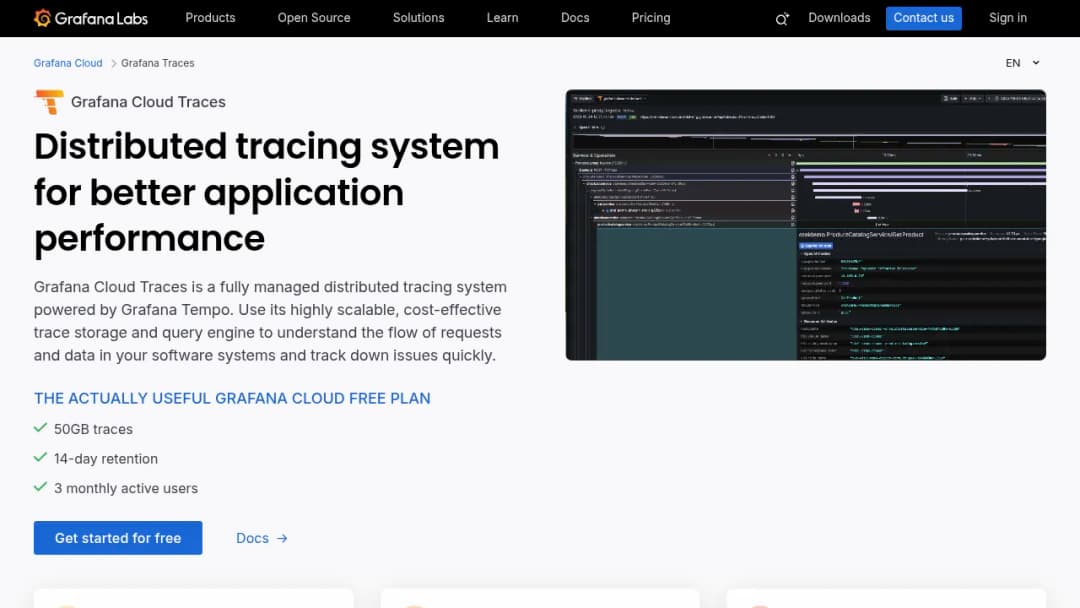This screenshot has height=608, width=1080.
Task: Click the AI search icon
Action: 782,19
